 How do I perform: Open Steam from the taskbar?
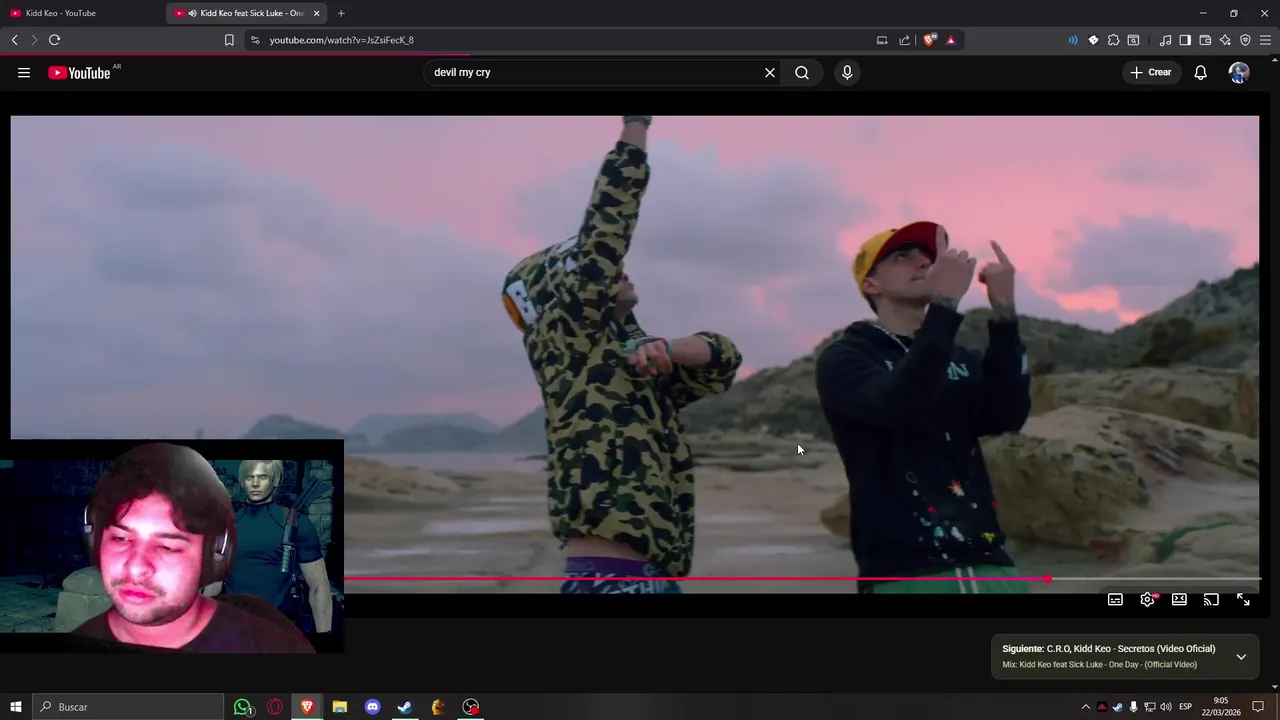(x=405, y=707)
